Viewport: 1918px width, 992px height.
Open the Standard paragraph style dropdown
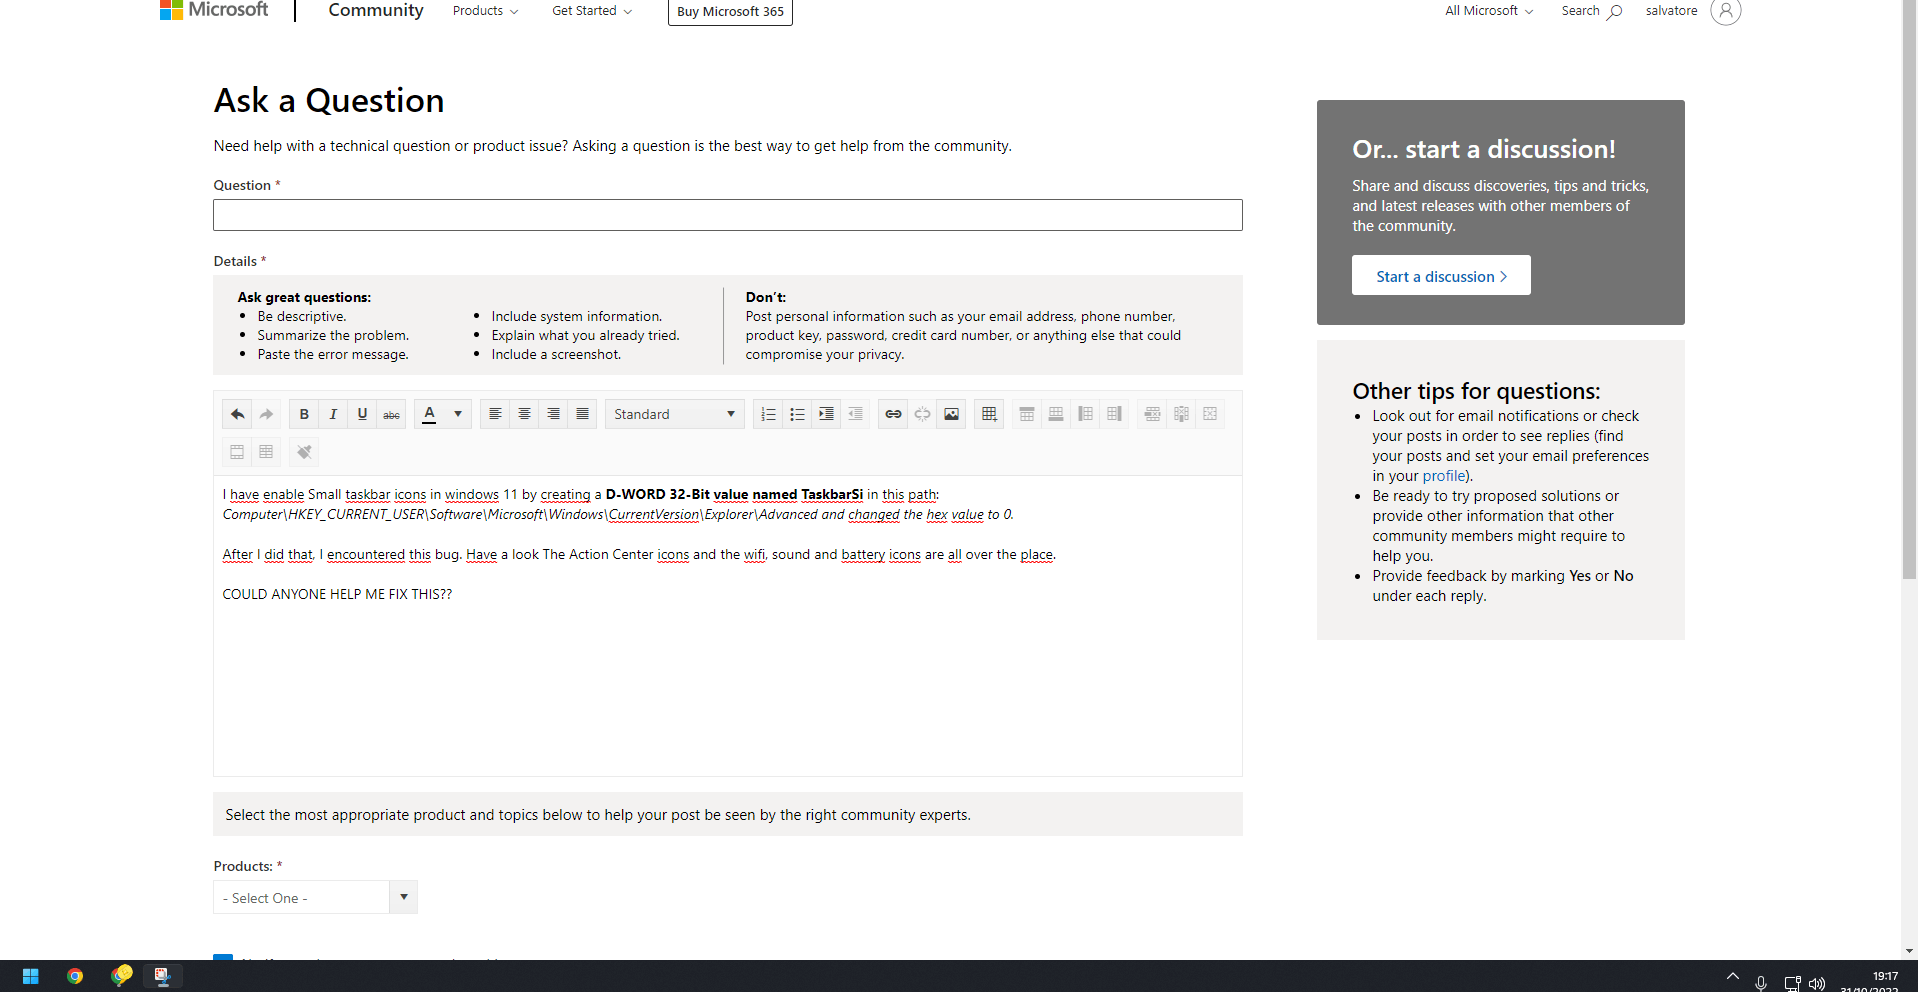(675, 414)
